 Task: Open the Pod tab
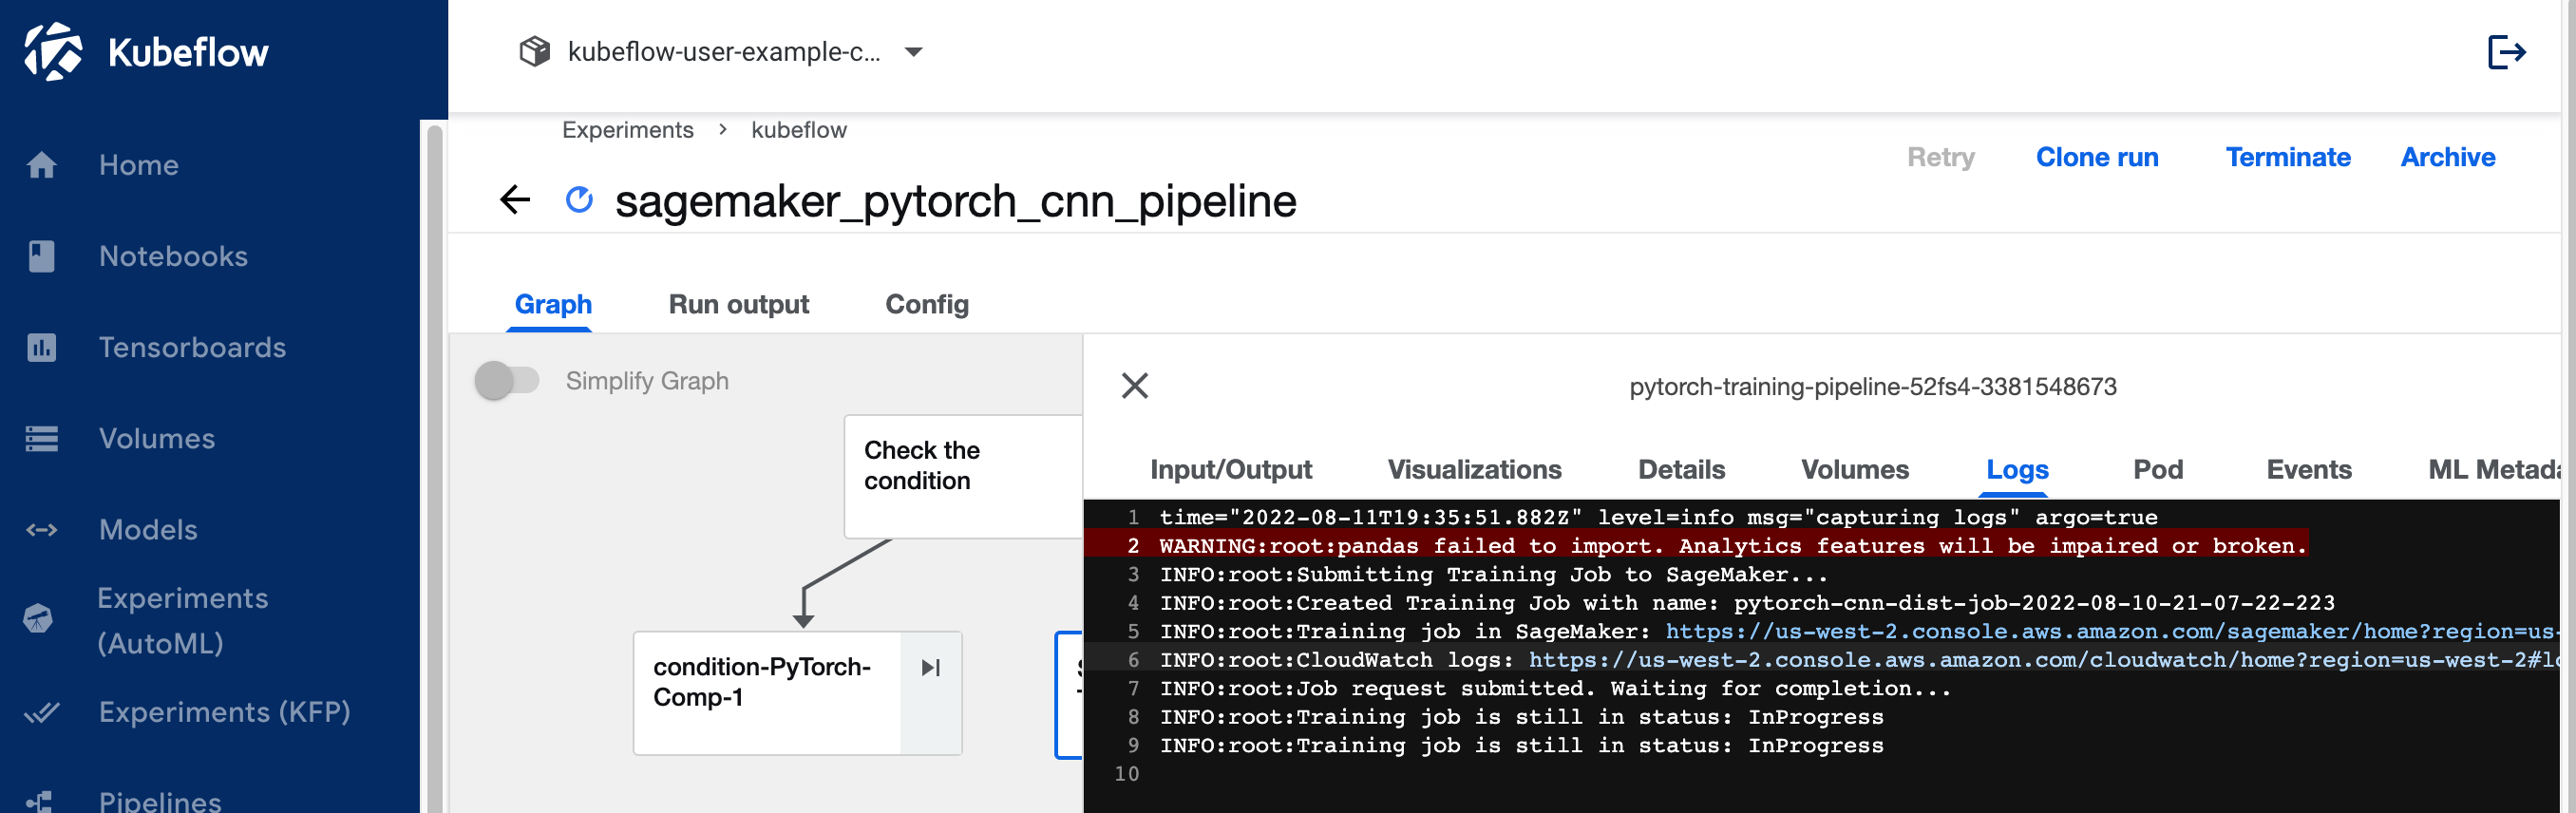click(x=2158, y=469)
